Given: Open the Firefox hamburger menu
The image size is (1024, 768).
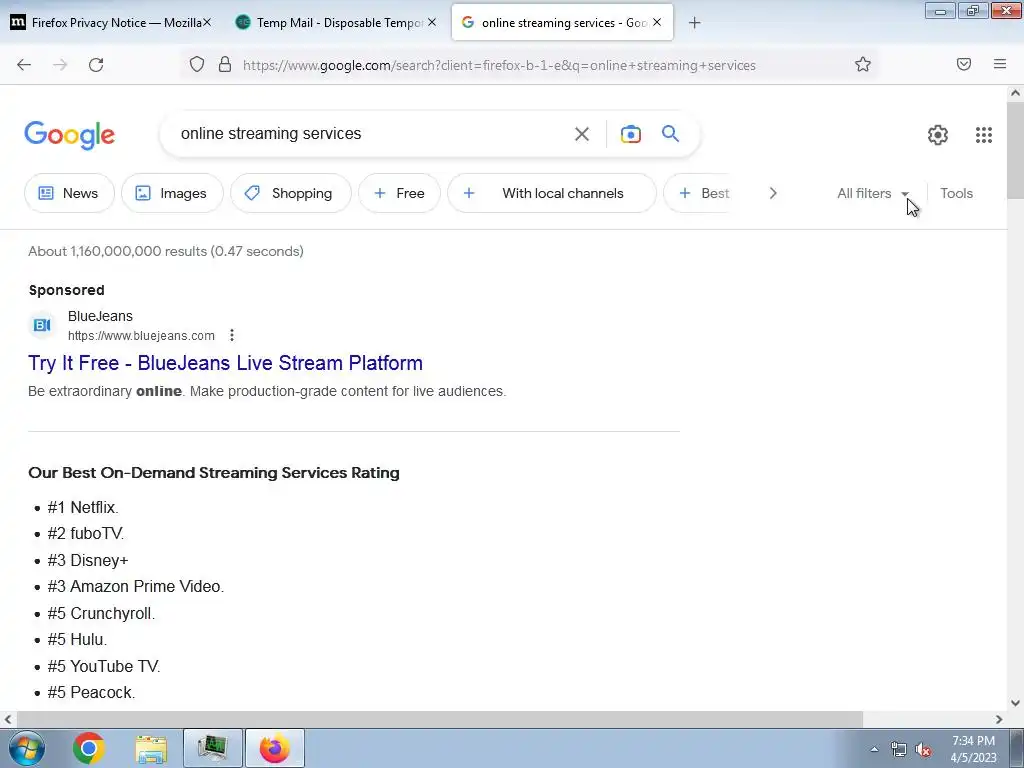Looking at the screenshot, I should click(x=1000, y=64).
